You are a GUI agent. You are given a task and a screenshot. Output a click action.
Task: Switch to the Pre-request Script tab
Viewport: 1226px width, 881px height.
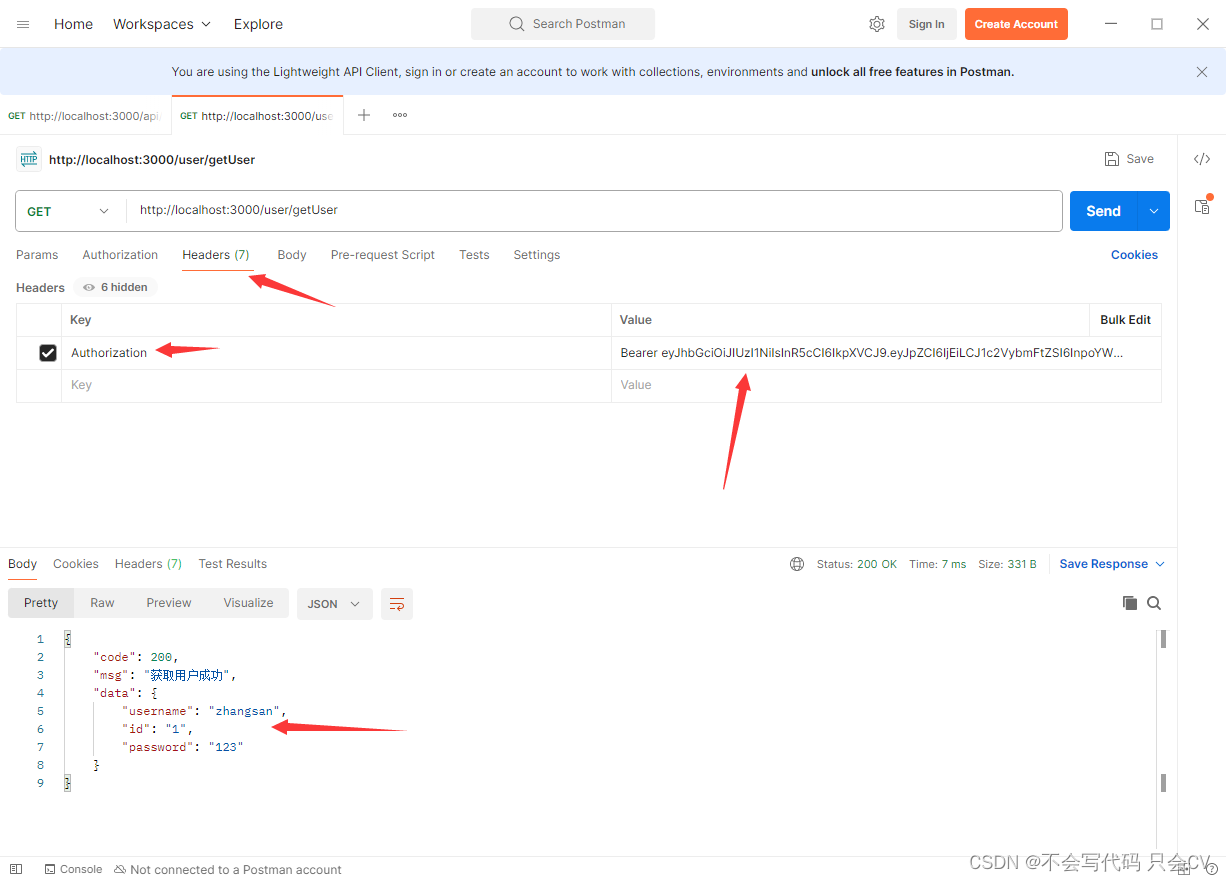382,255
